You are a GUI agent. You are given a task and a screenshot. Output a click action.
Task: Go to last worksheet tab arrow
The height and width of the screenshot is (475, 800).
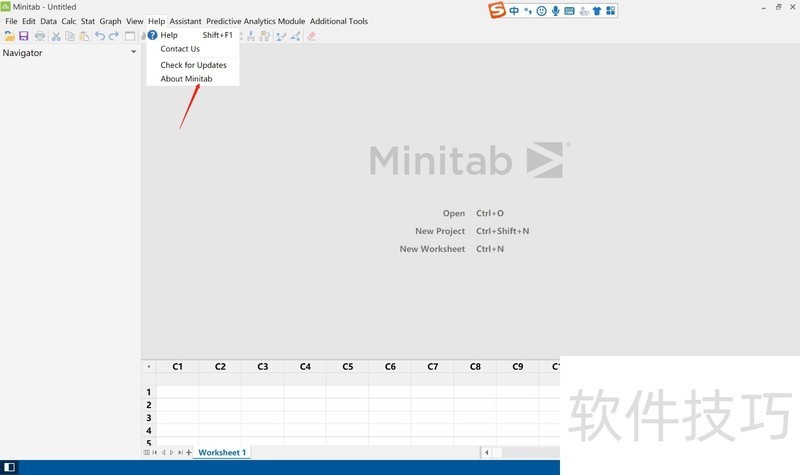point(180,453)
